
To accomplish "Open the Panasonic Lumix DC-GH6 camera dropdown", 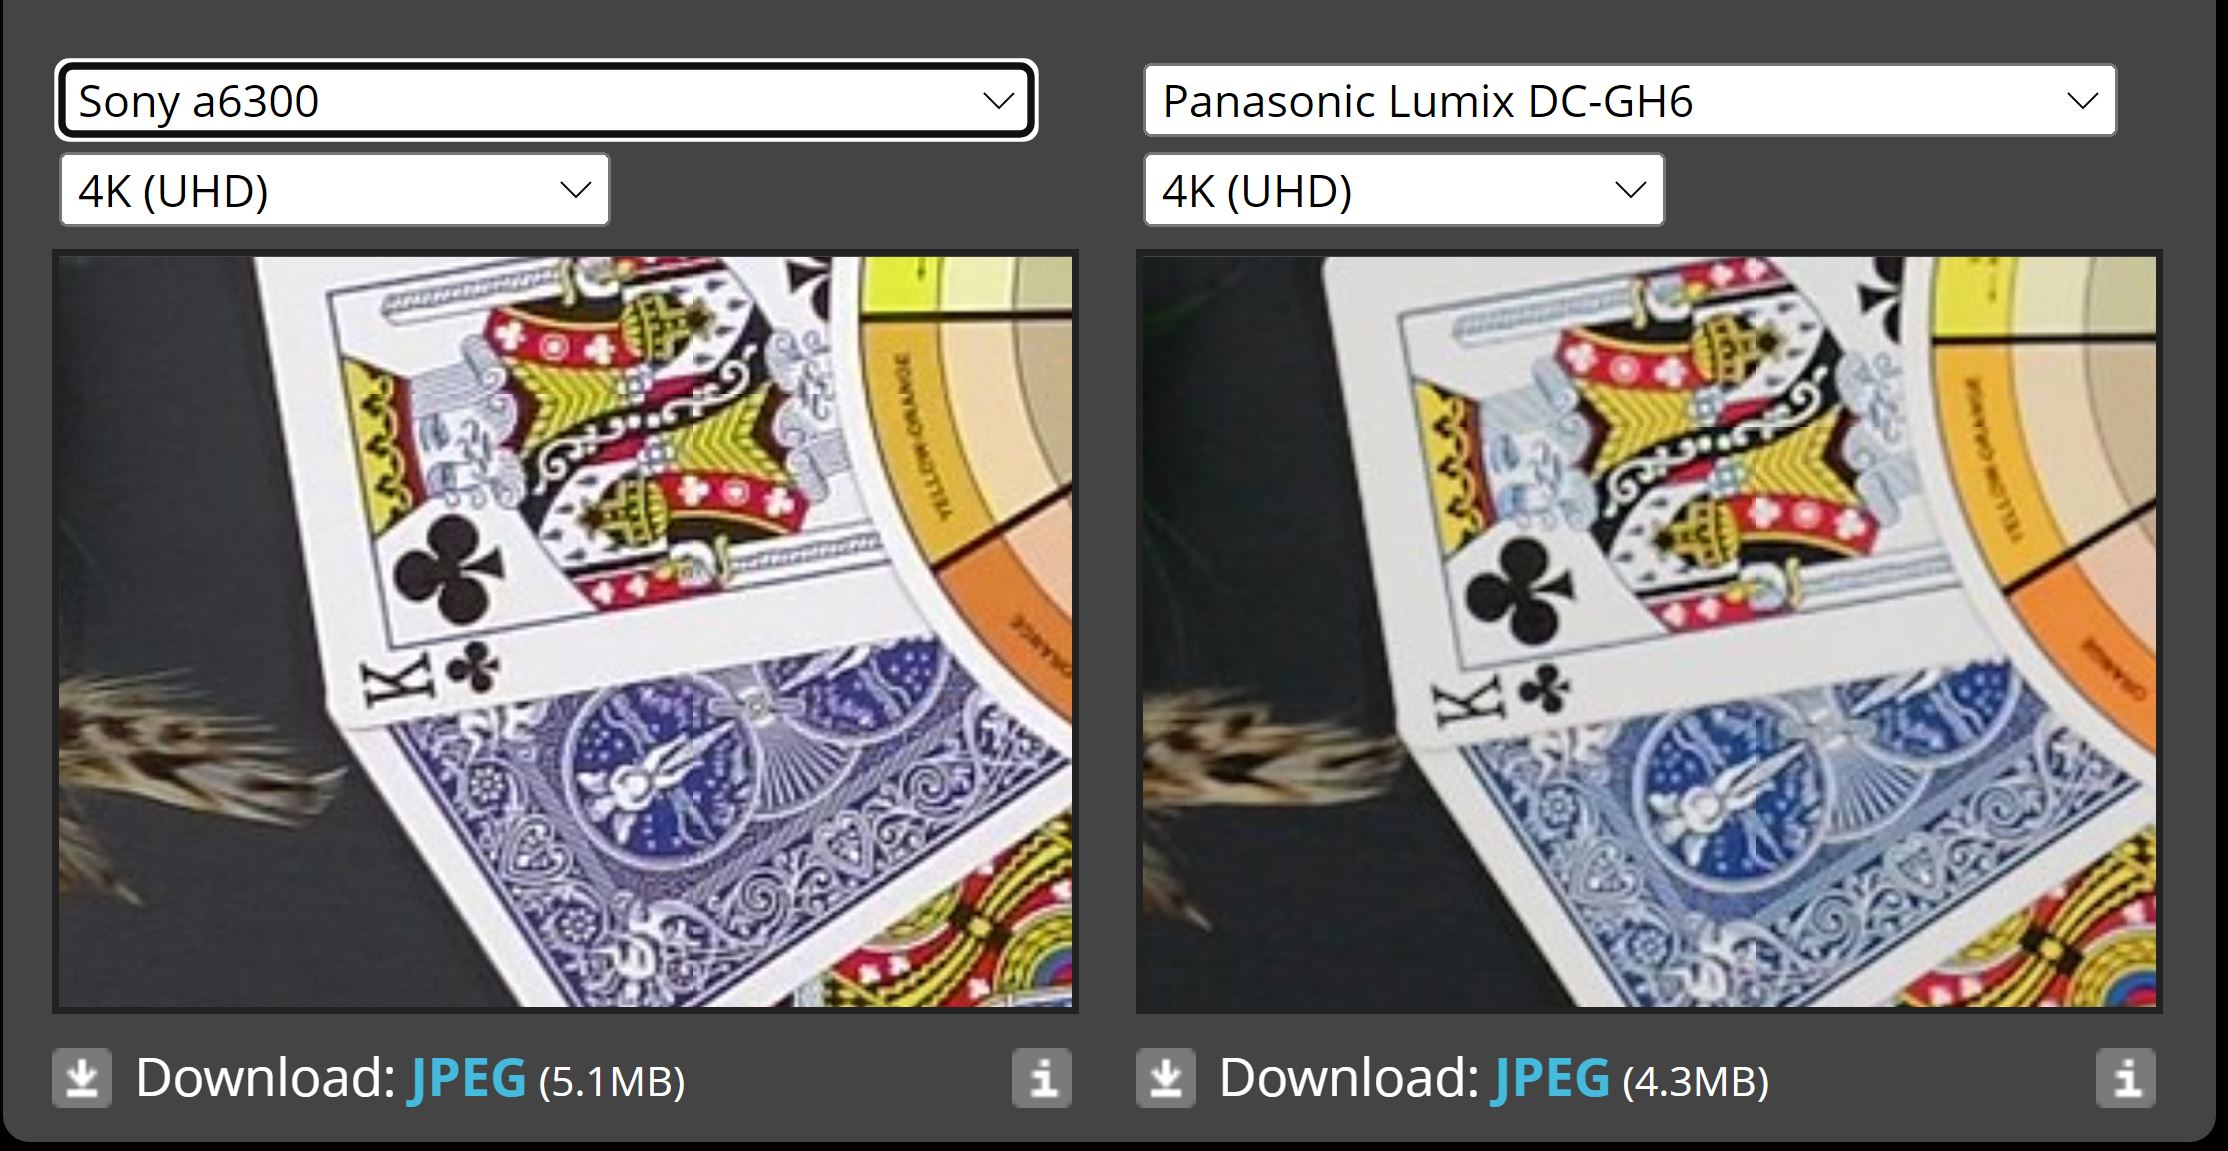I will [1630, 100].
